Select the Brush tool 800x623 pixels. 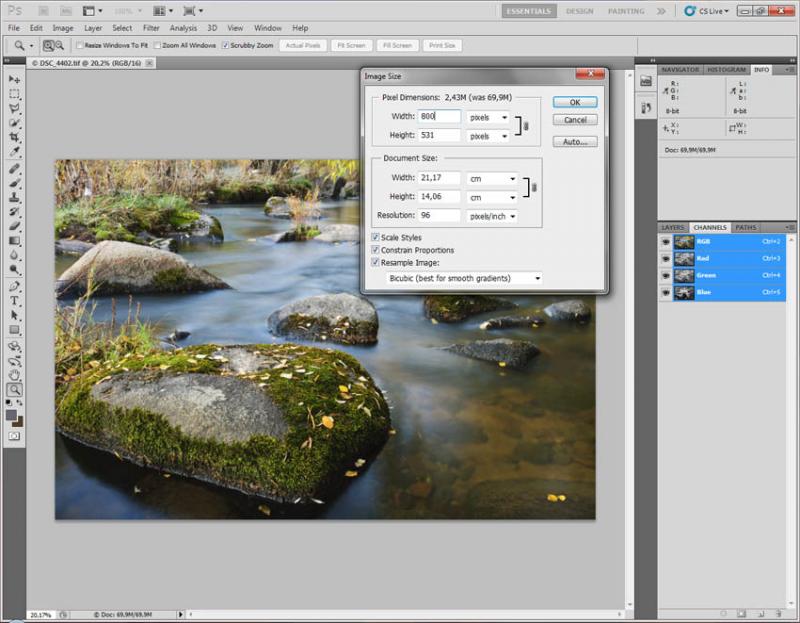14,183
